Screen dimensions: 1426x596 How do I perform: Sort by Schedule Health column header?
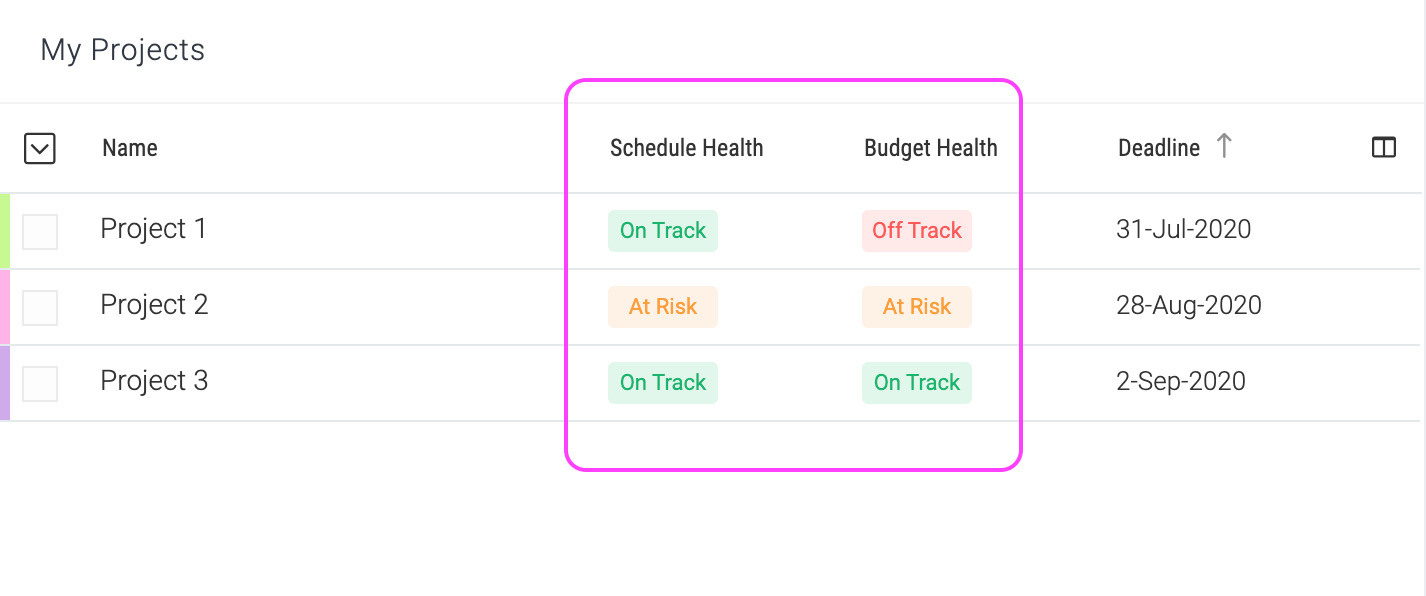687,148
